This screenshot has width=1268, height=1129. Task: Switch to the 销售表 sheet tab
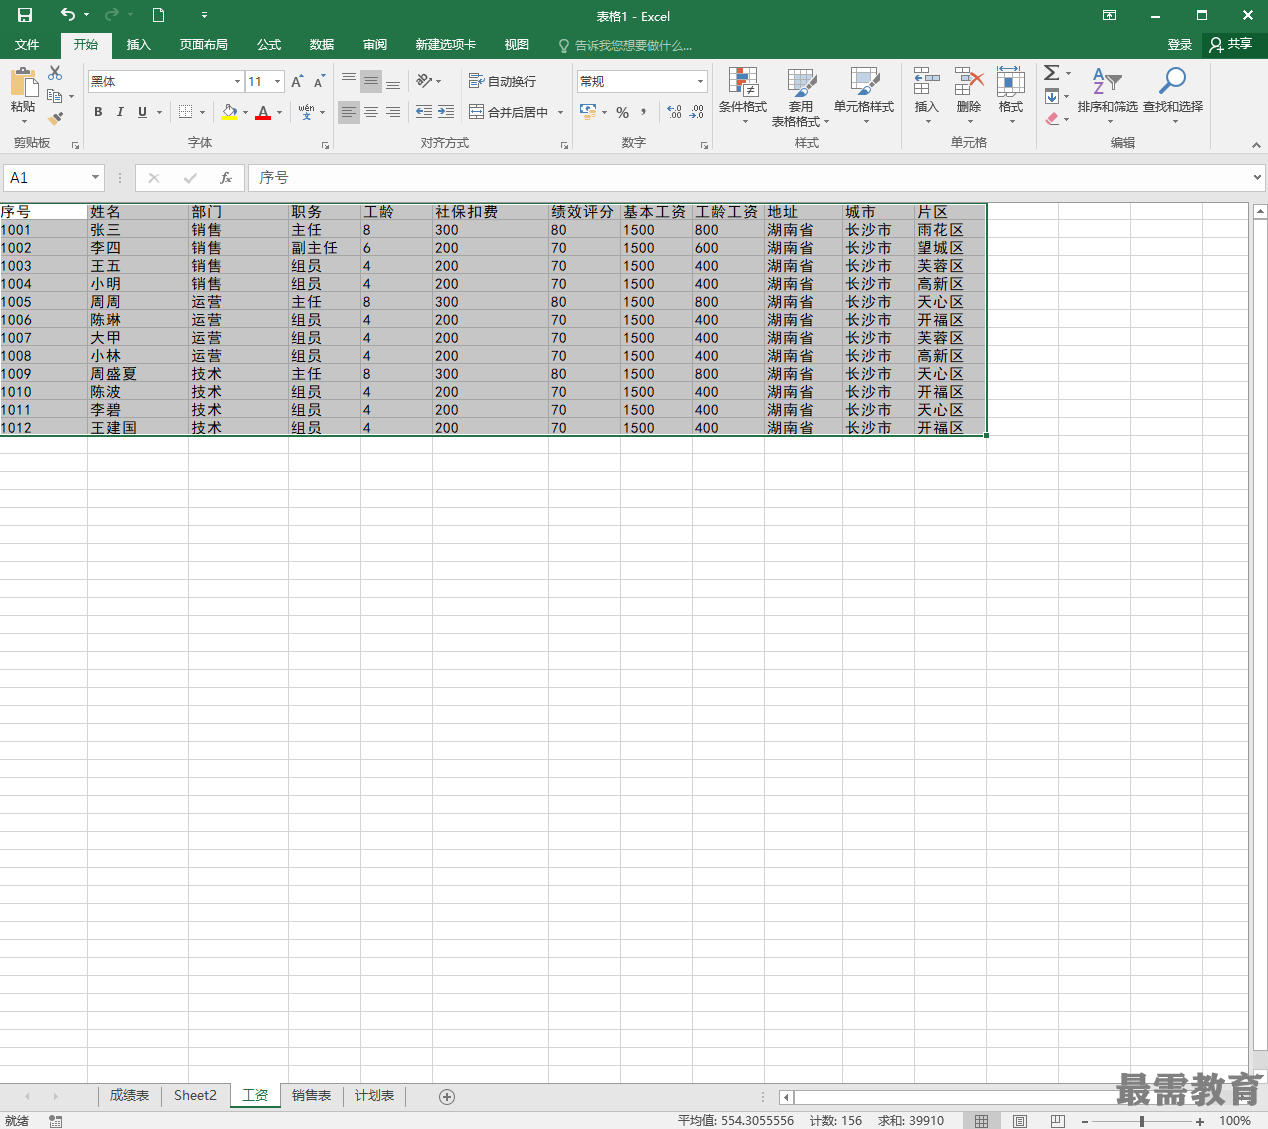[x=311, y=1096]
